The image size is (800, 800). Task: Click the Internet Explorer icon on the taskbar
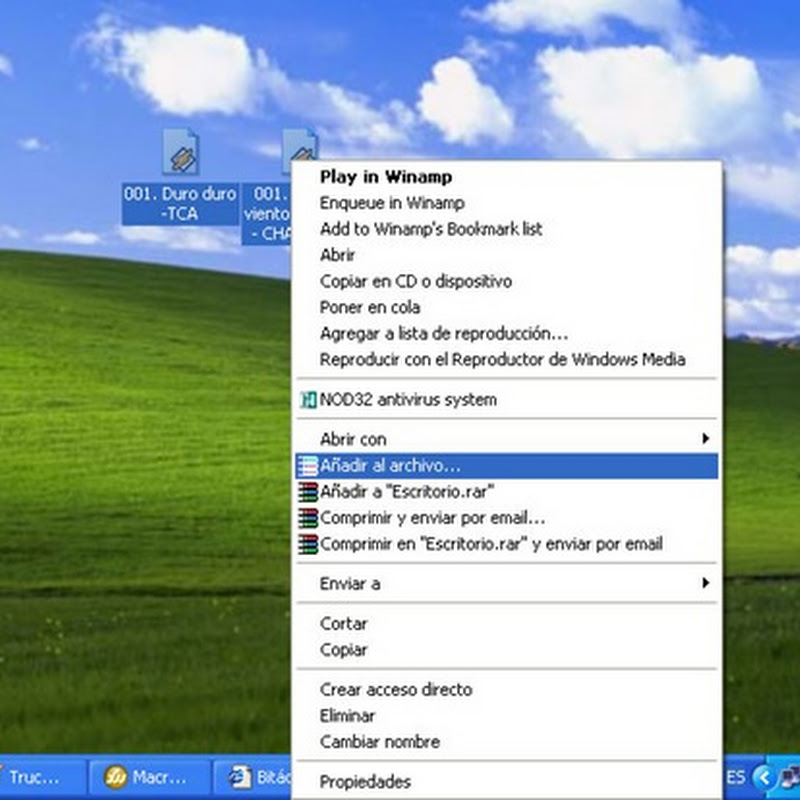tap(240, 777)
